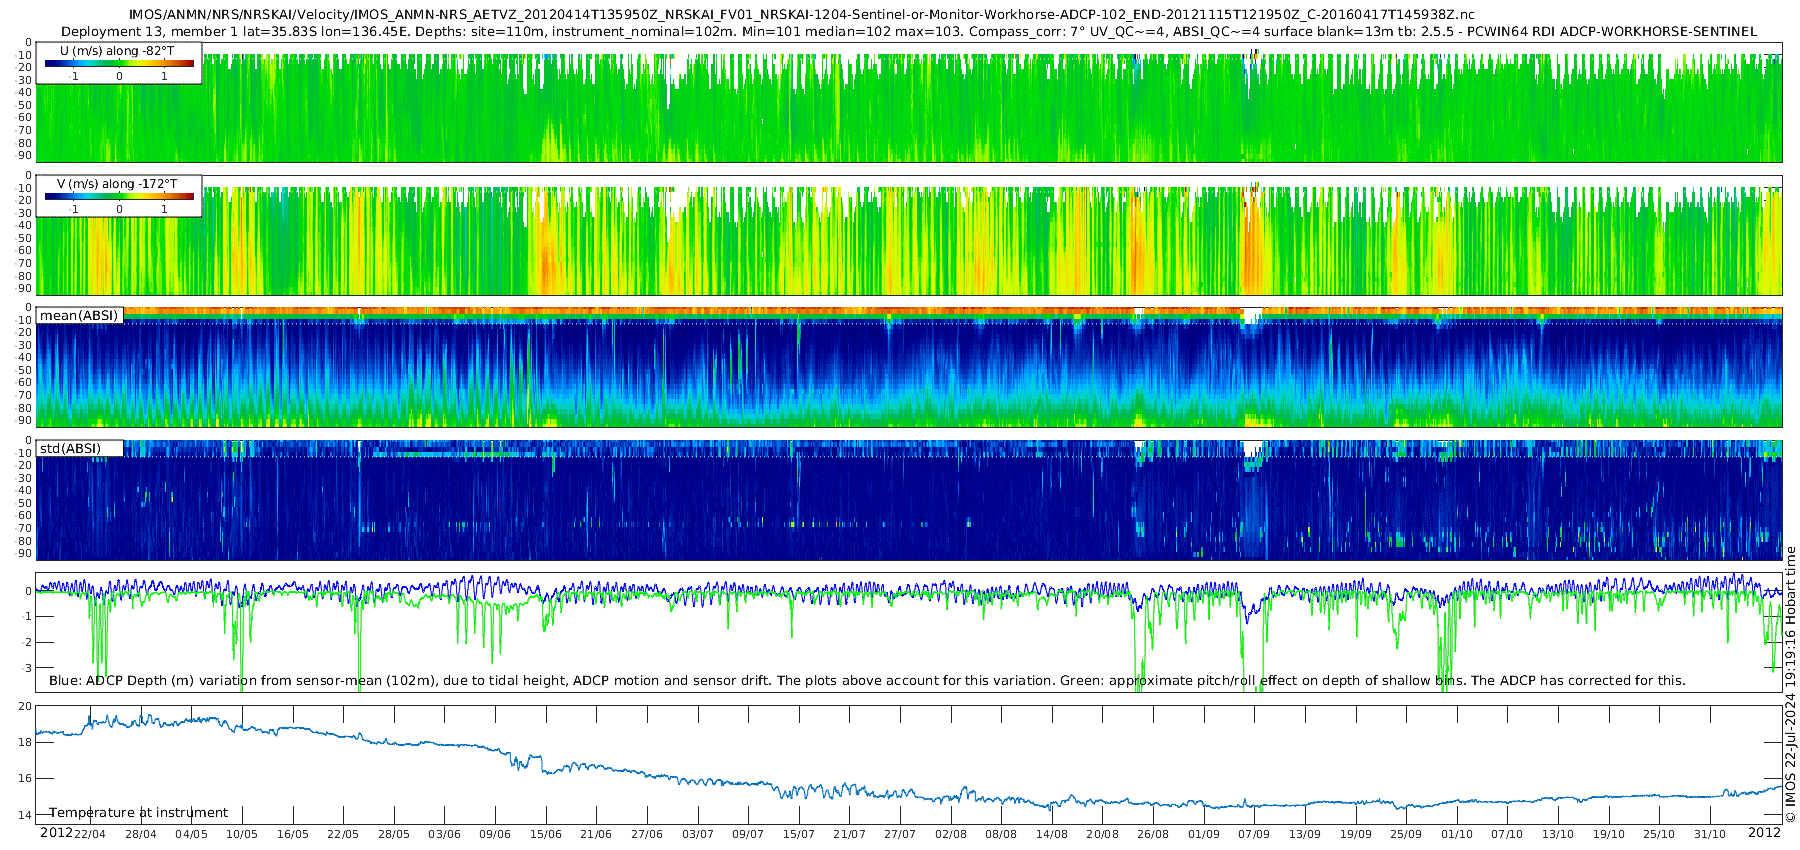The width and height of the screenshot is (1800, 850).
Task: Click the 22/04 date tick label
Action: click(x=89, y=834)
